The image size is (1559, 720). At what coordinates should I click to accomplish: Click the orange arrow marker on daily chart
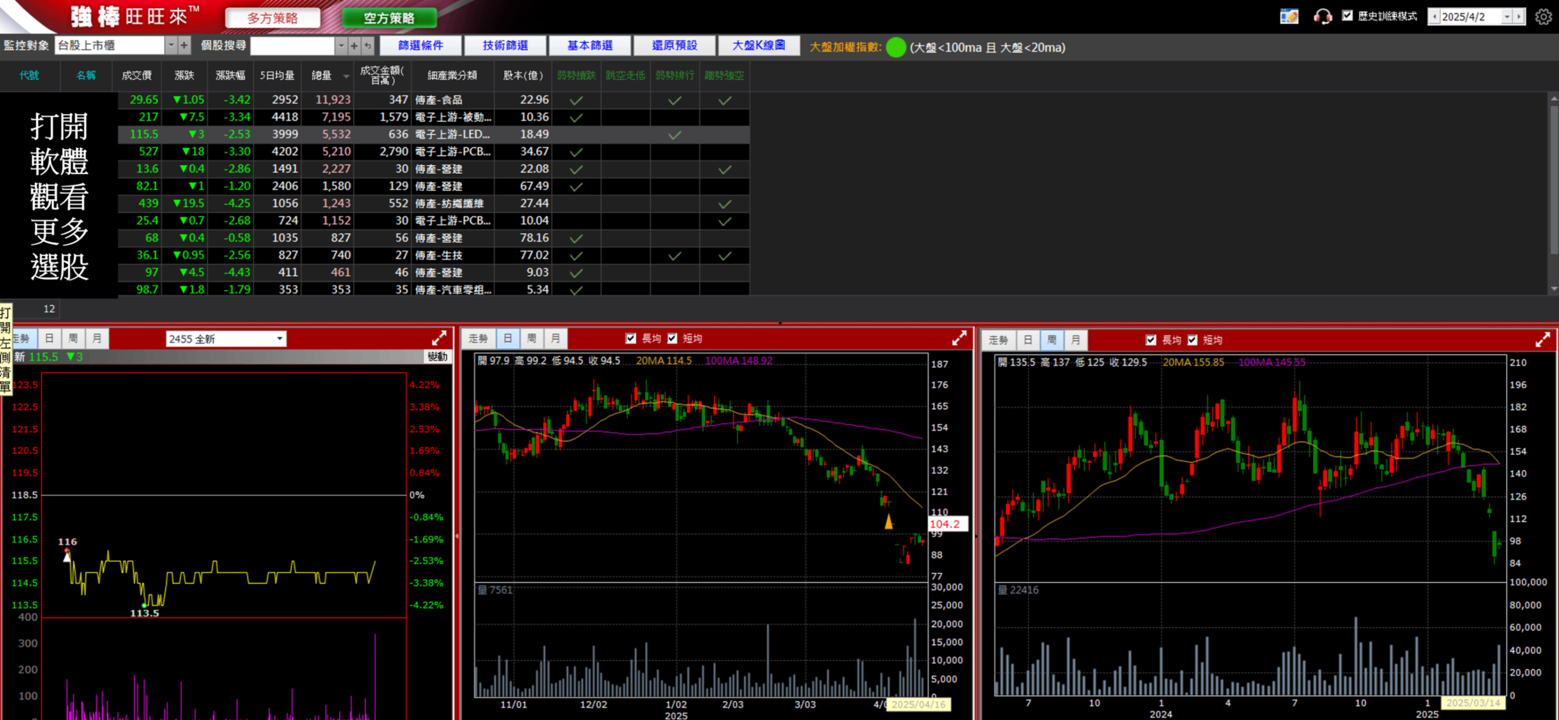(x=888, y=521)
